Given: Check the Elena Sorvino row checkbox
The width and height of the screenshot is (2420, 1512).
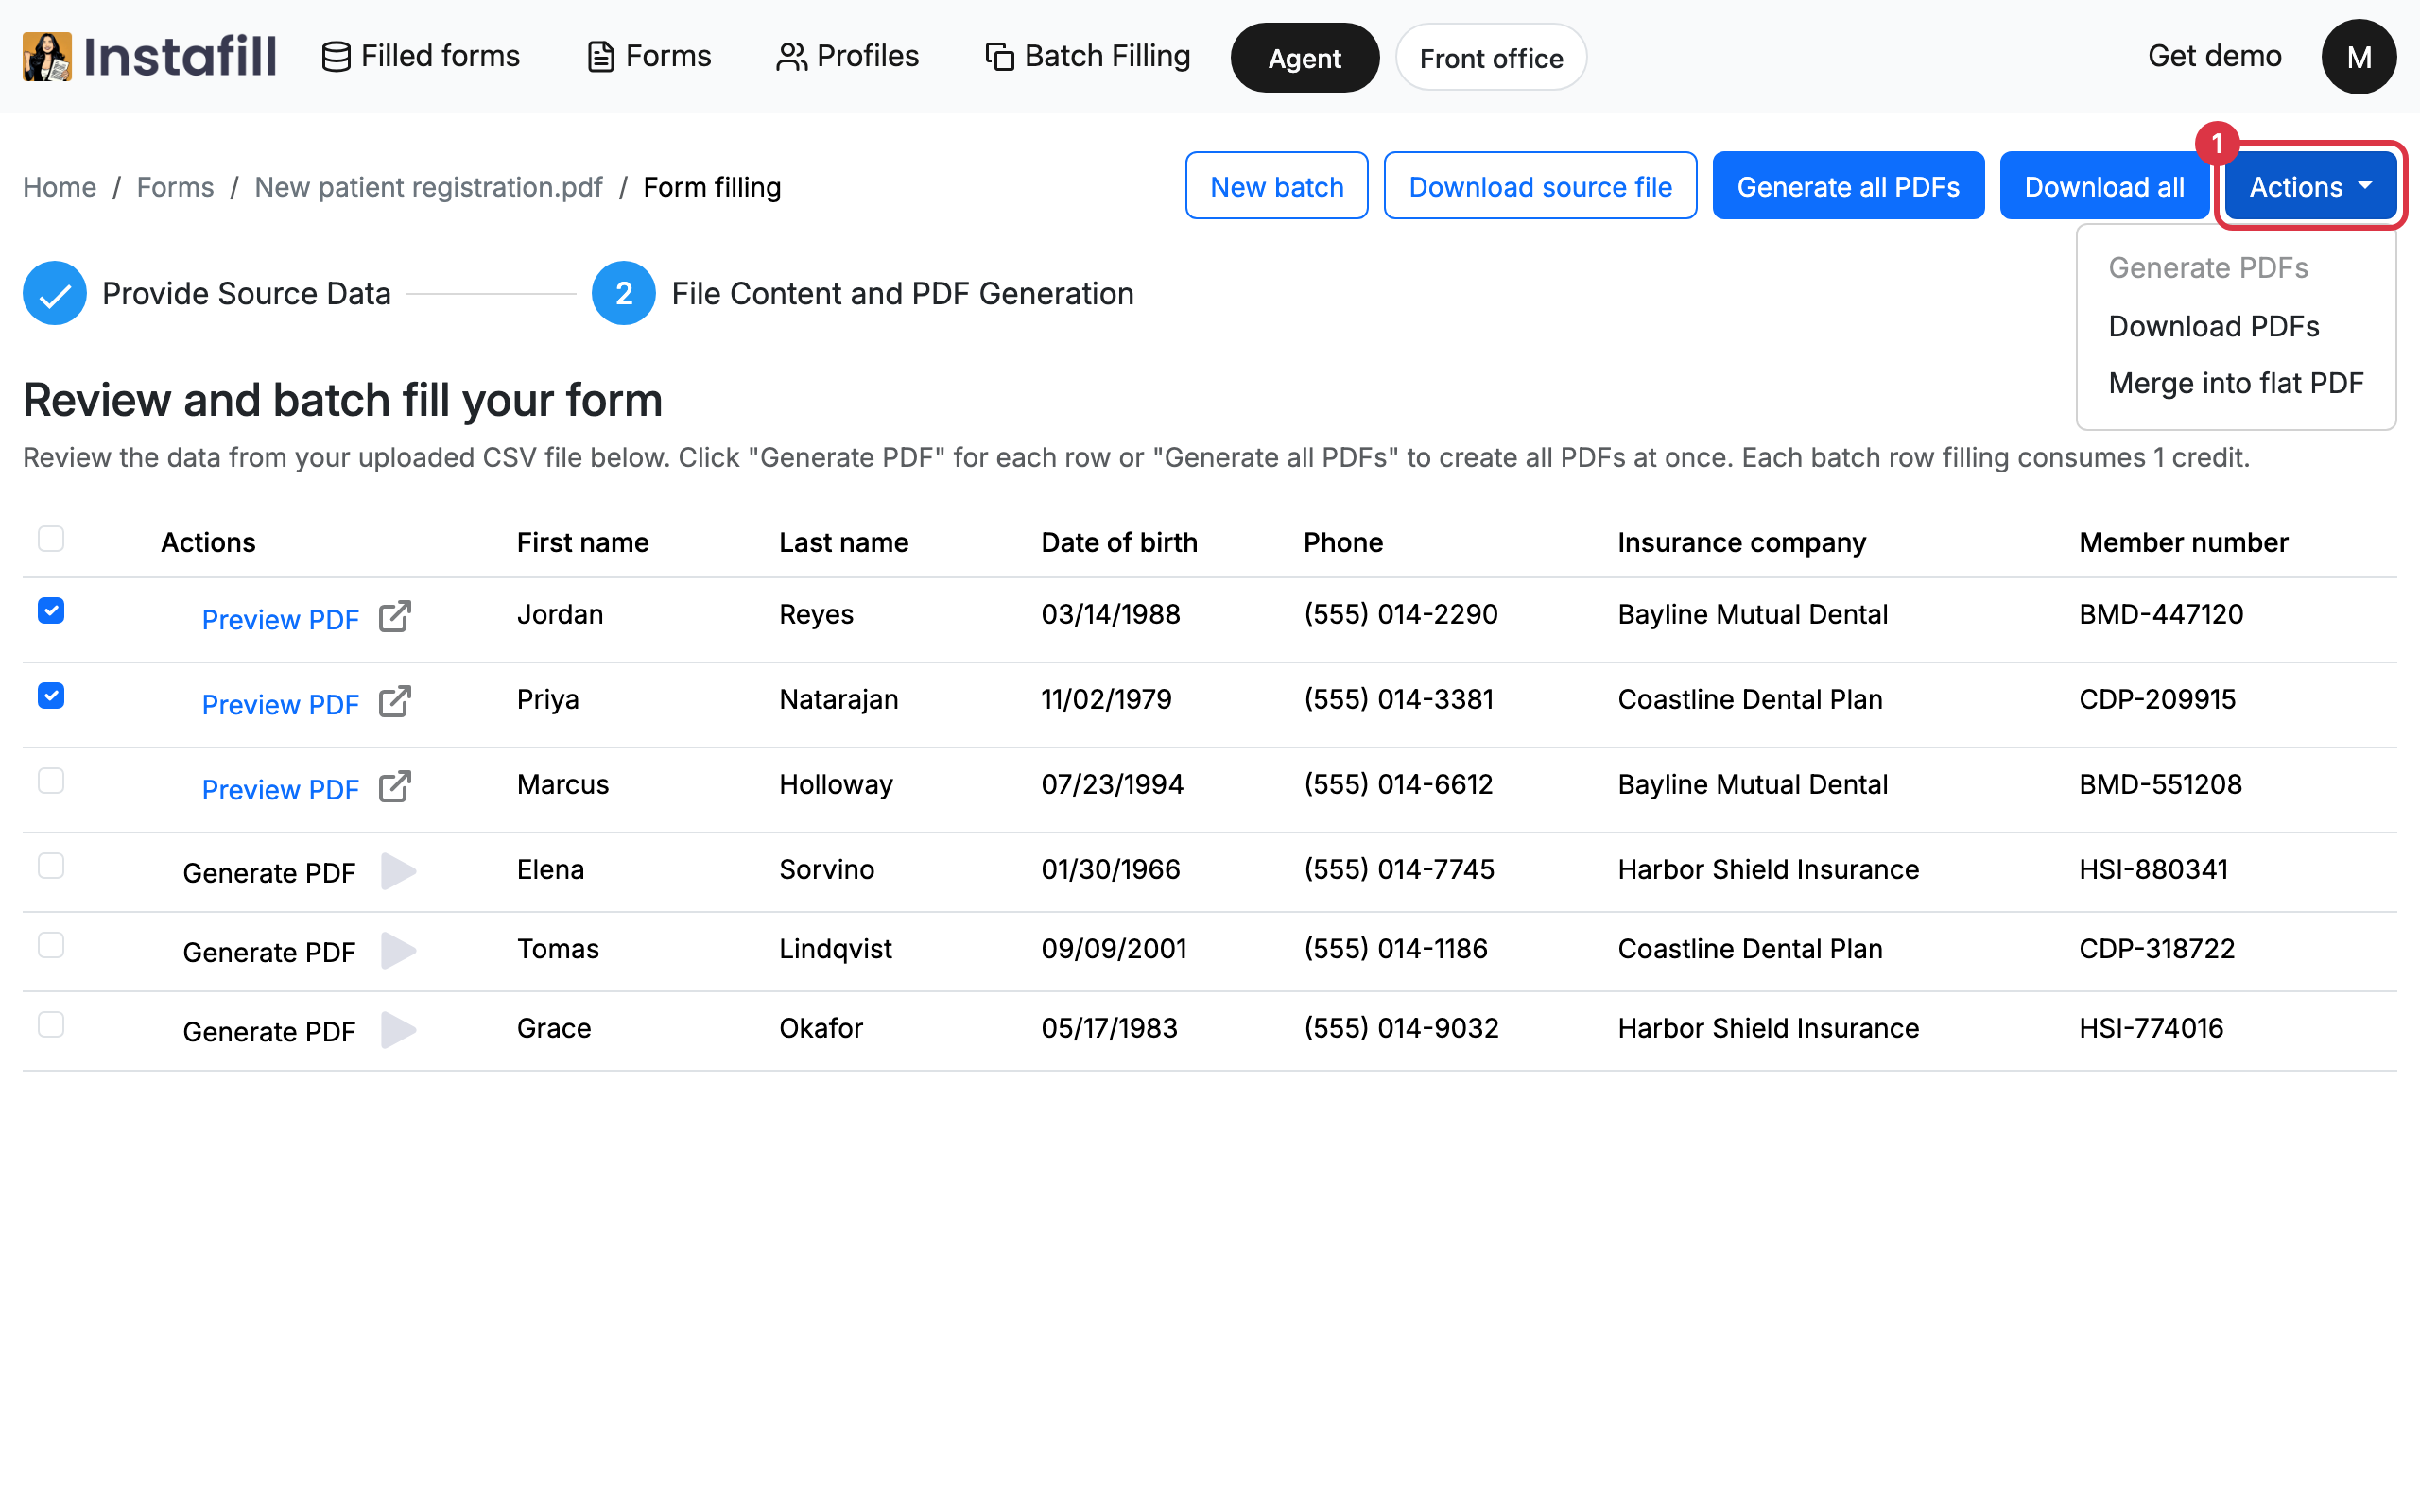Looking at the screenshot, I should tap(51, 865).
